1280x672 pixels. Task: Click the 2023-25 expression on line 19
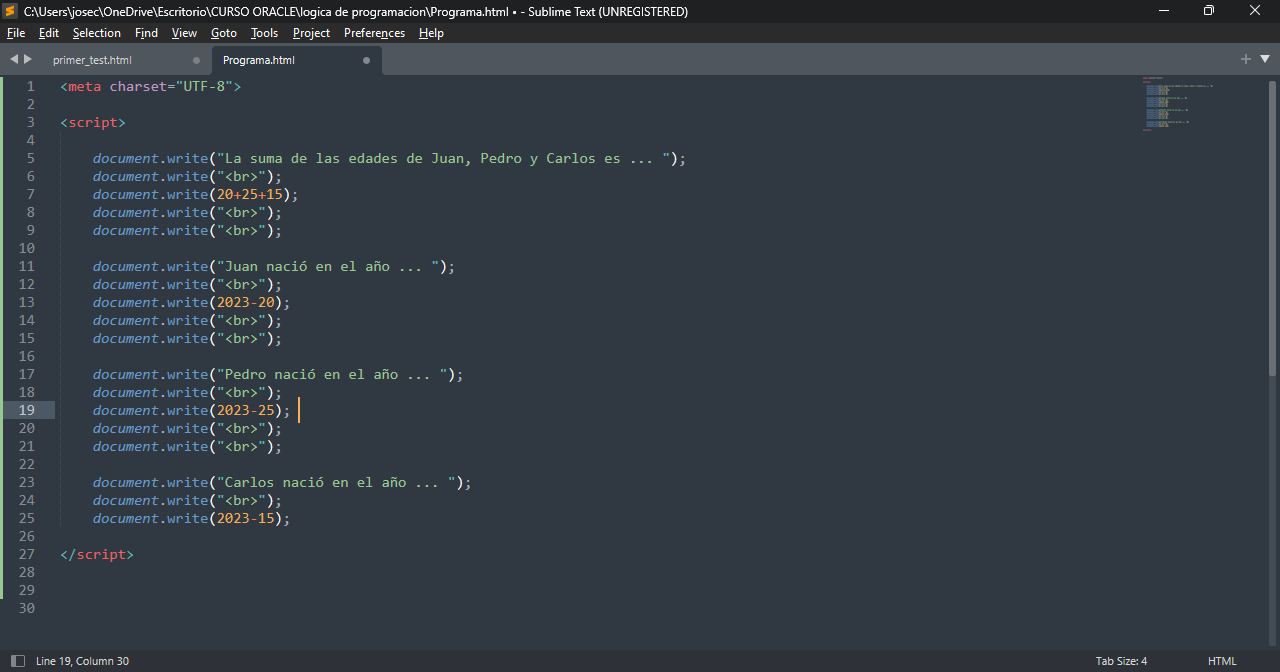point(246,411)
